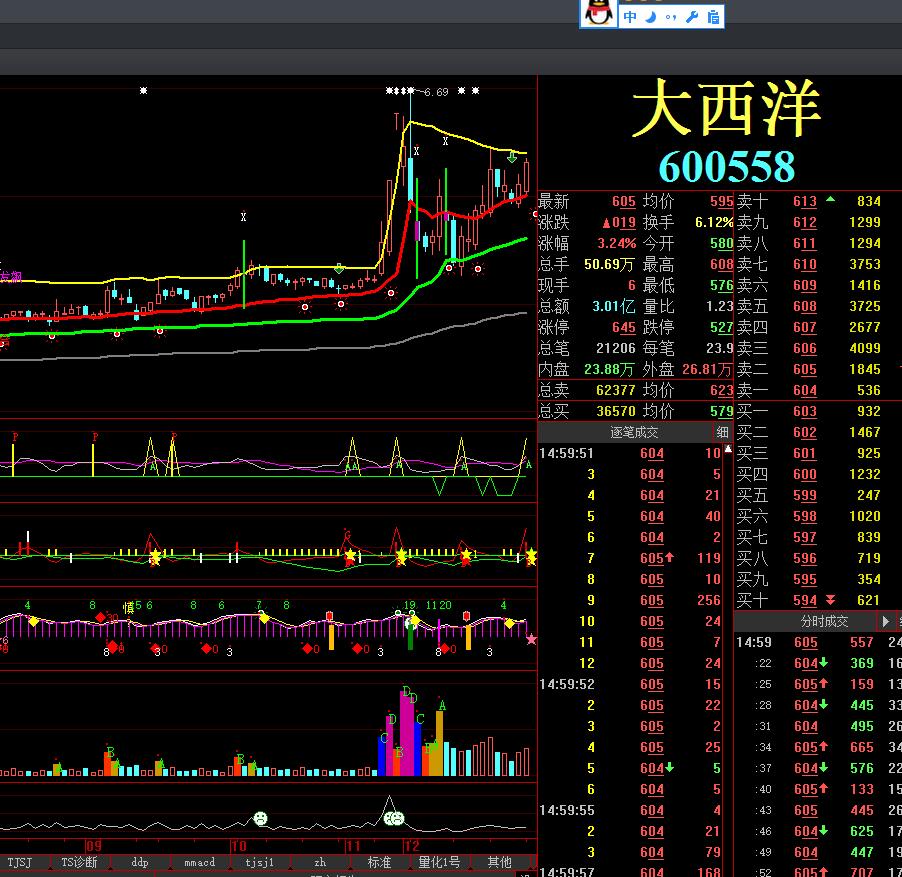The height and width of the screenshot is (877, 902).
Task: Switch to the 标准 tab
Action: [379, 862]
